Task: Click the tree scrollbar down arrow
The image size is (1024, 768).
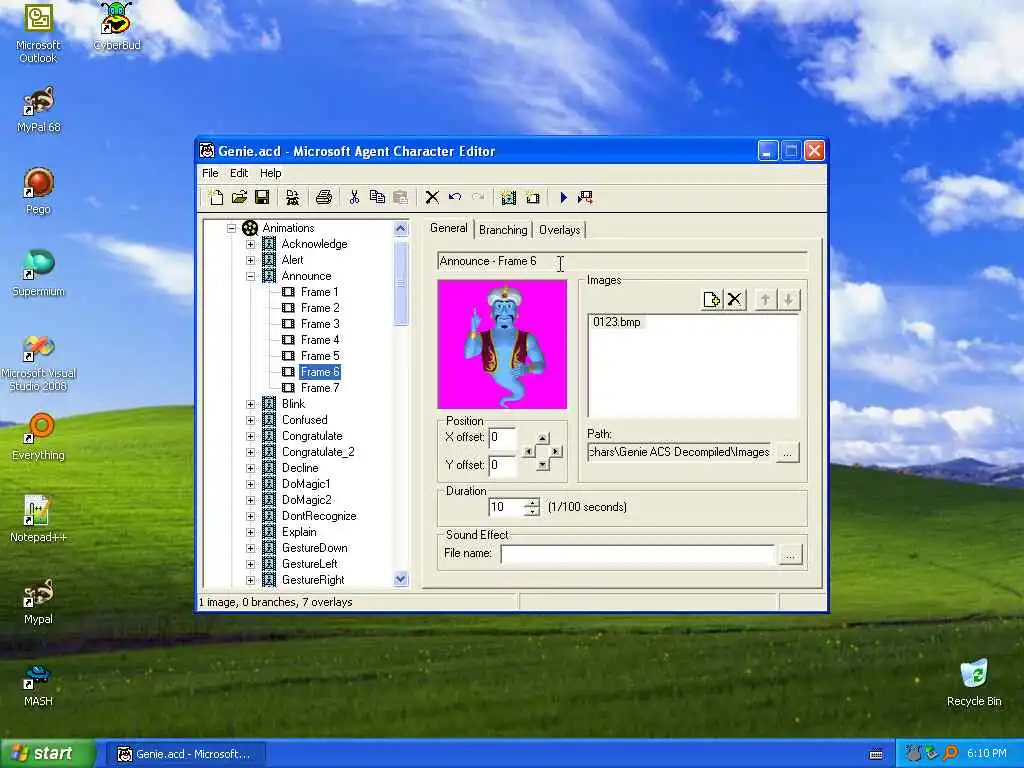Action: [x=401, y=579]
